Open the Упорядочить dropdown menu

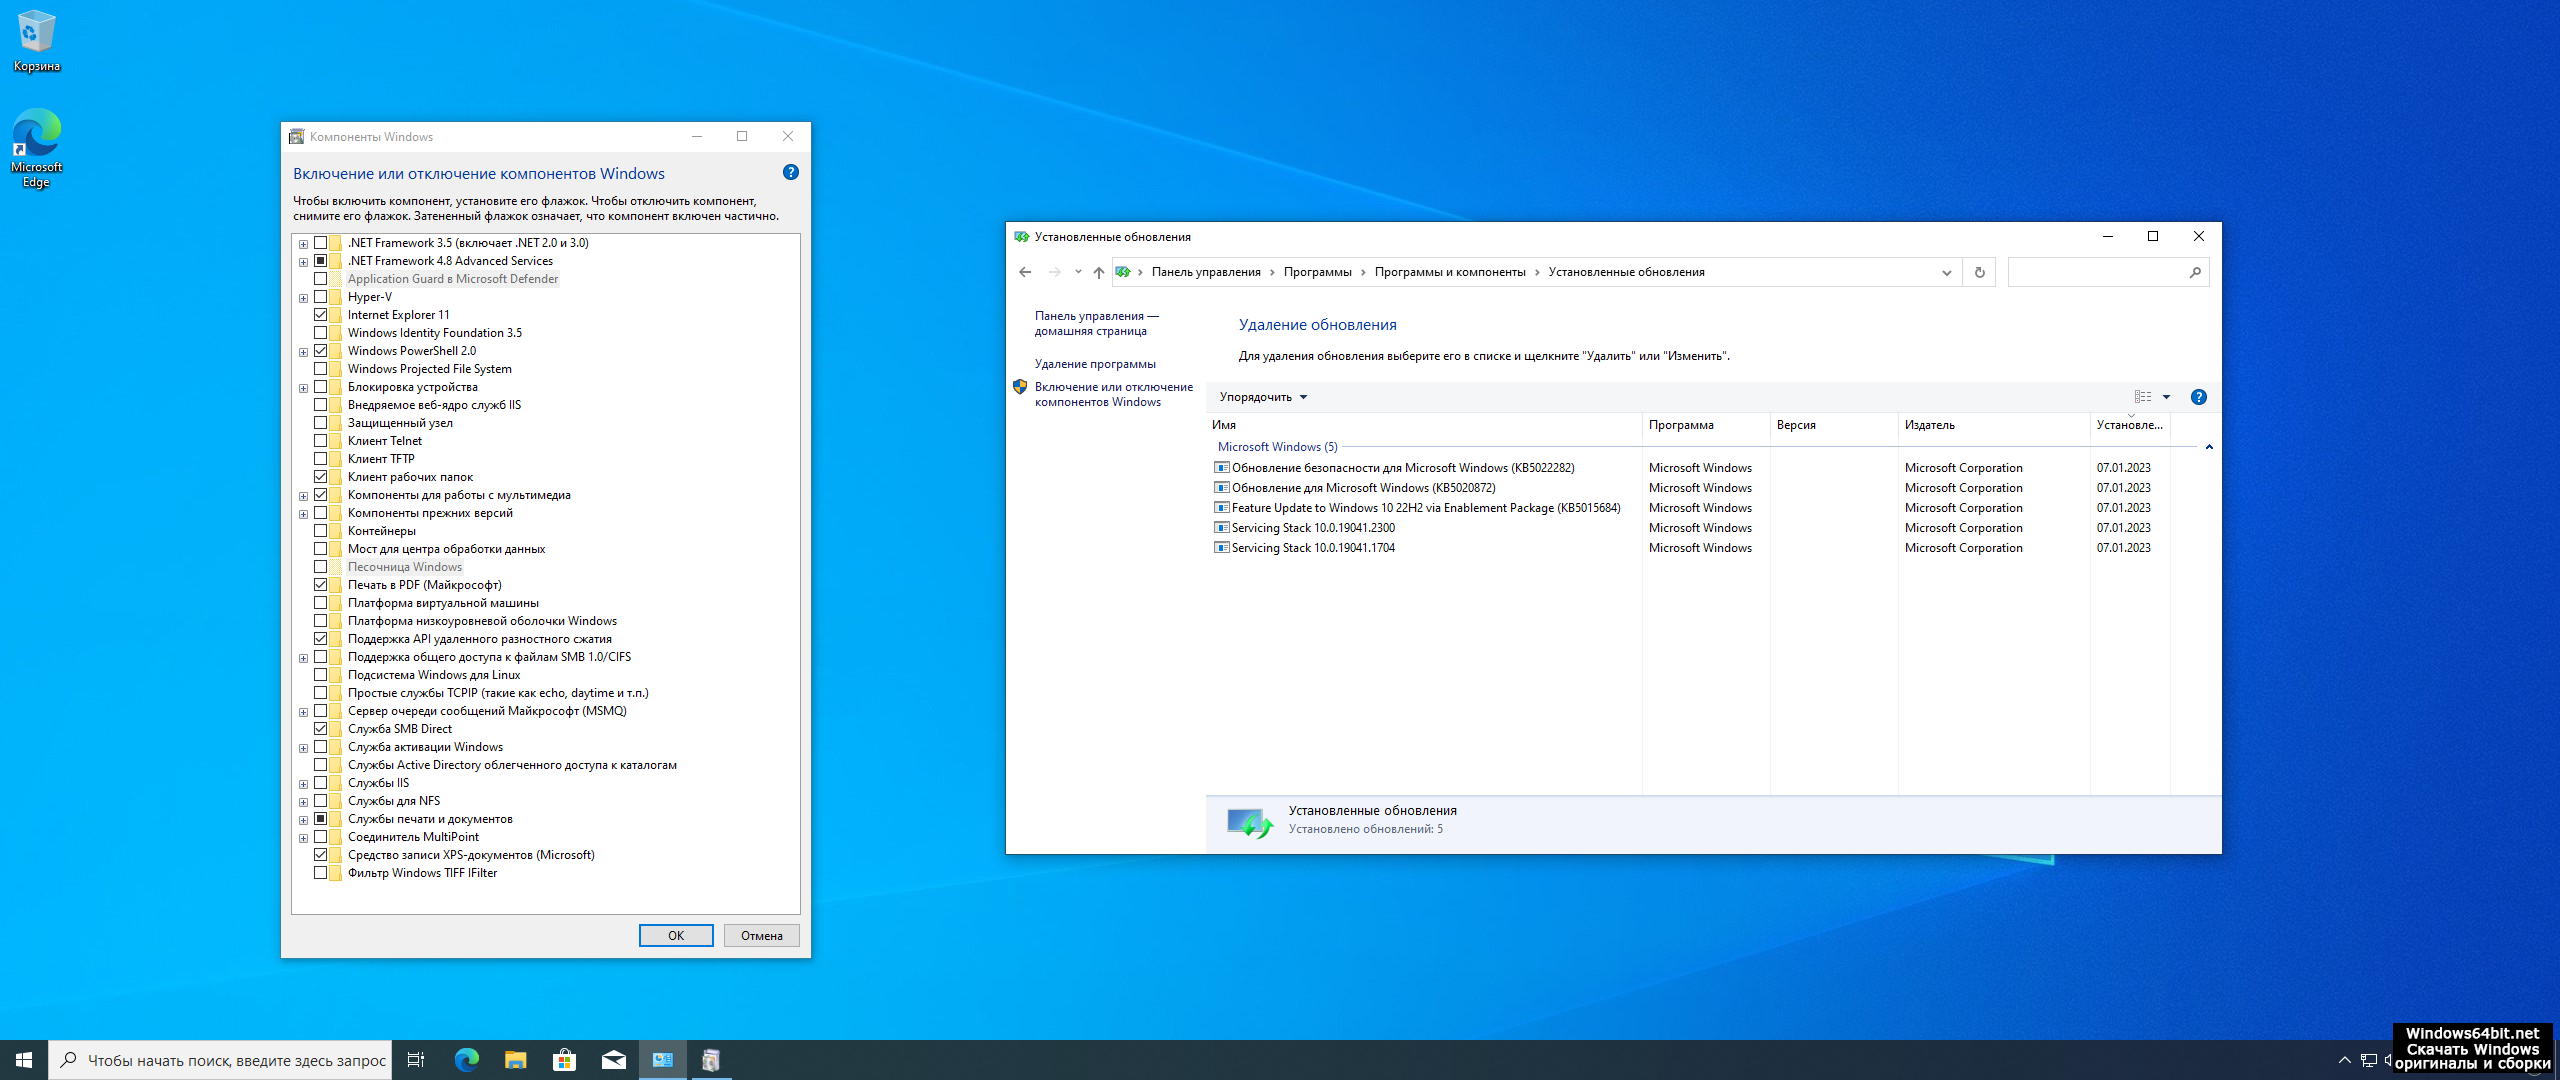click(x=1262, y=397)
